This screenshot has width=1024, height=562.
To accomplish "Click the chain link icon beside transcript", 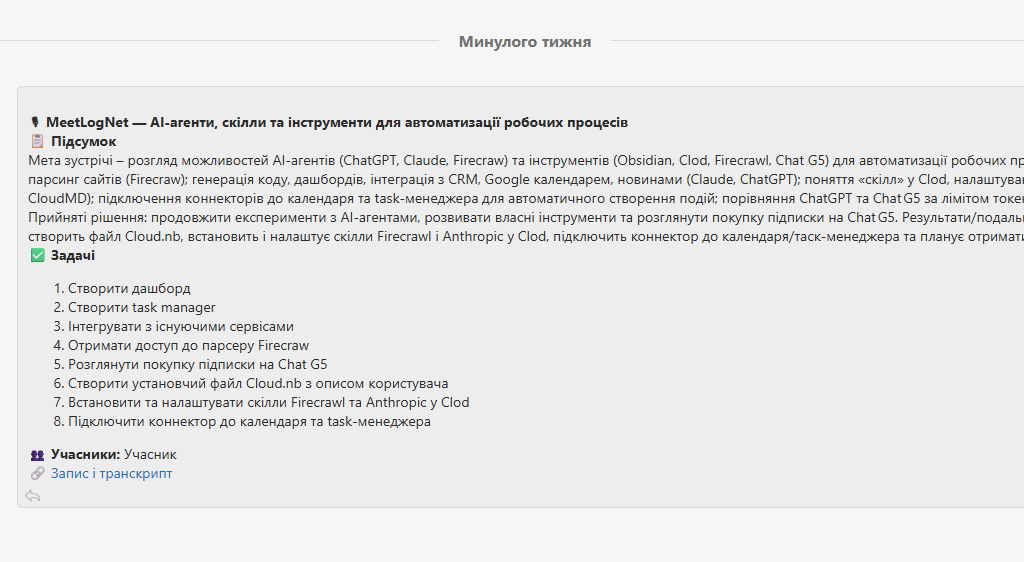I will coord(37,473).
